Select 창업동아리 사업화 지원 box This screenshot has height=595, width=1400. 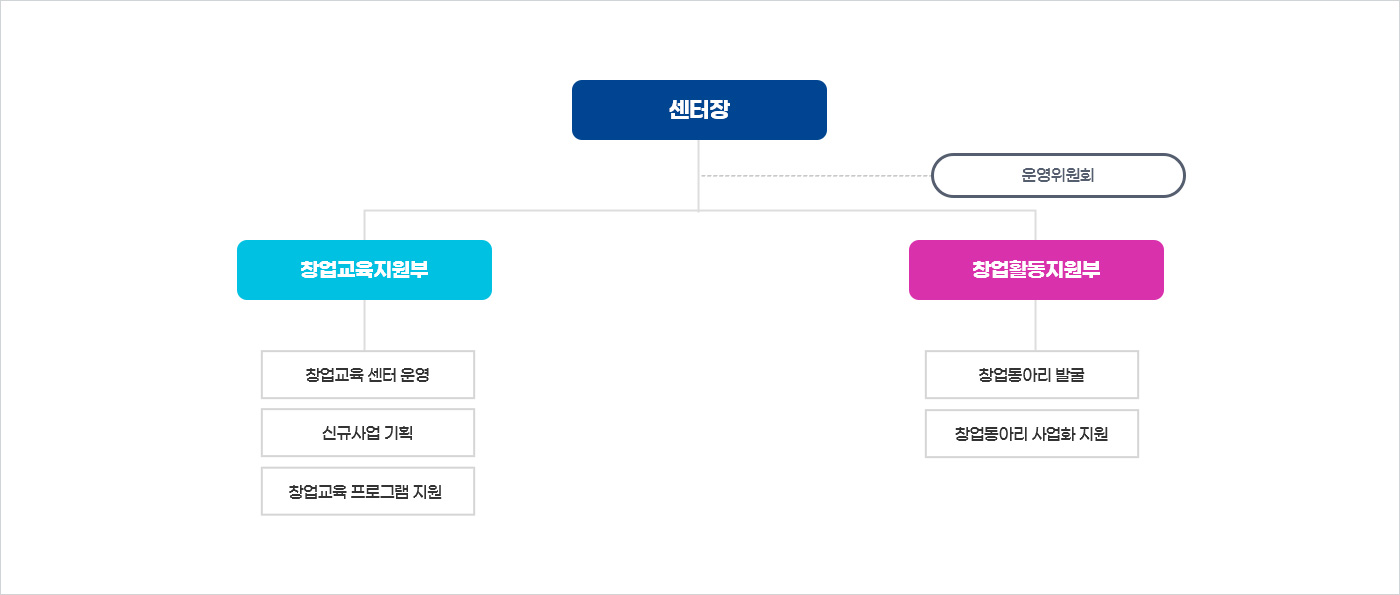(1032, 434)
